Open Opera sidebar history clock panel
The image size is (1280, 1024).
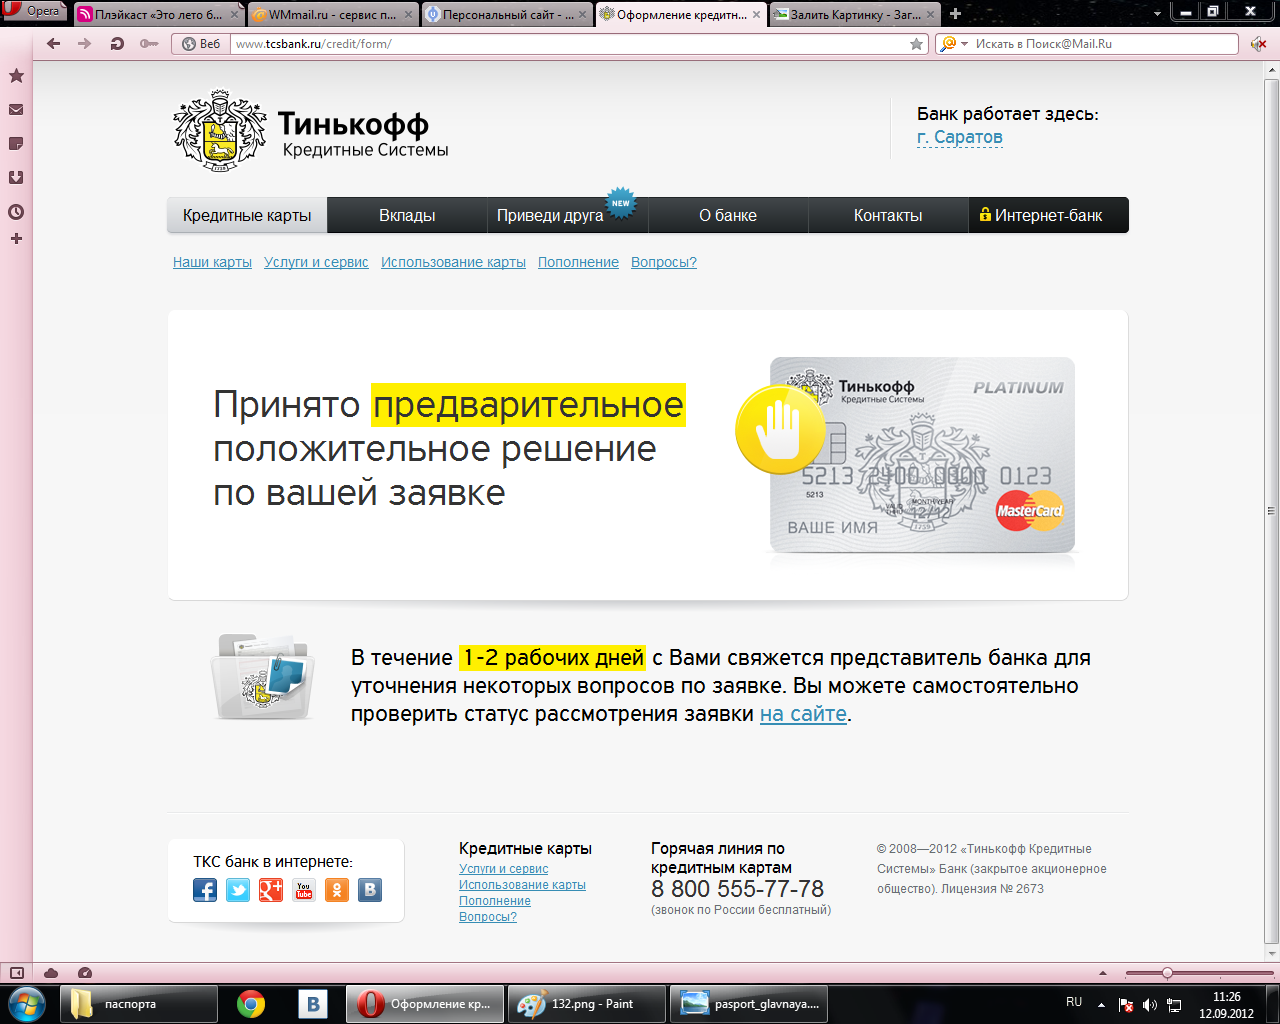click(x=16, y=212)
